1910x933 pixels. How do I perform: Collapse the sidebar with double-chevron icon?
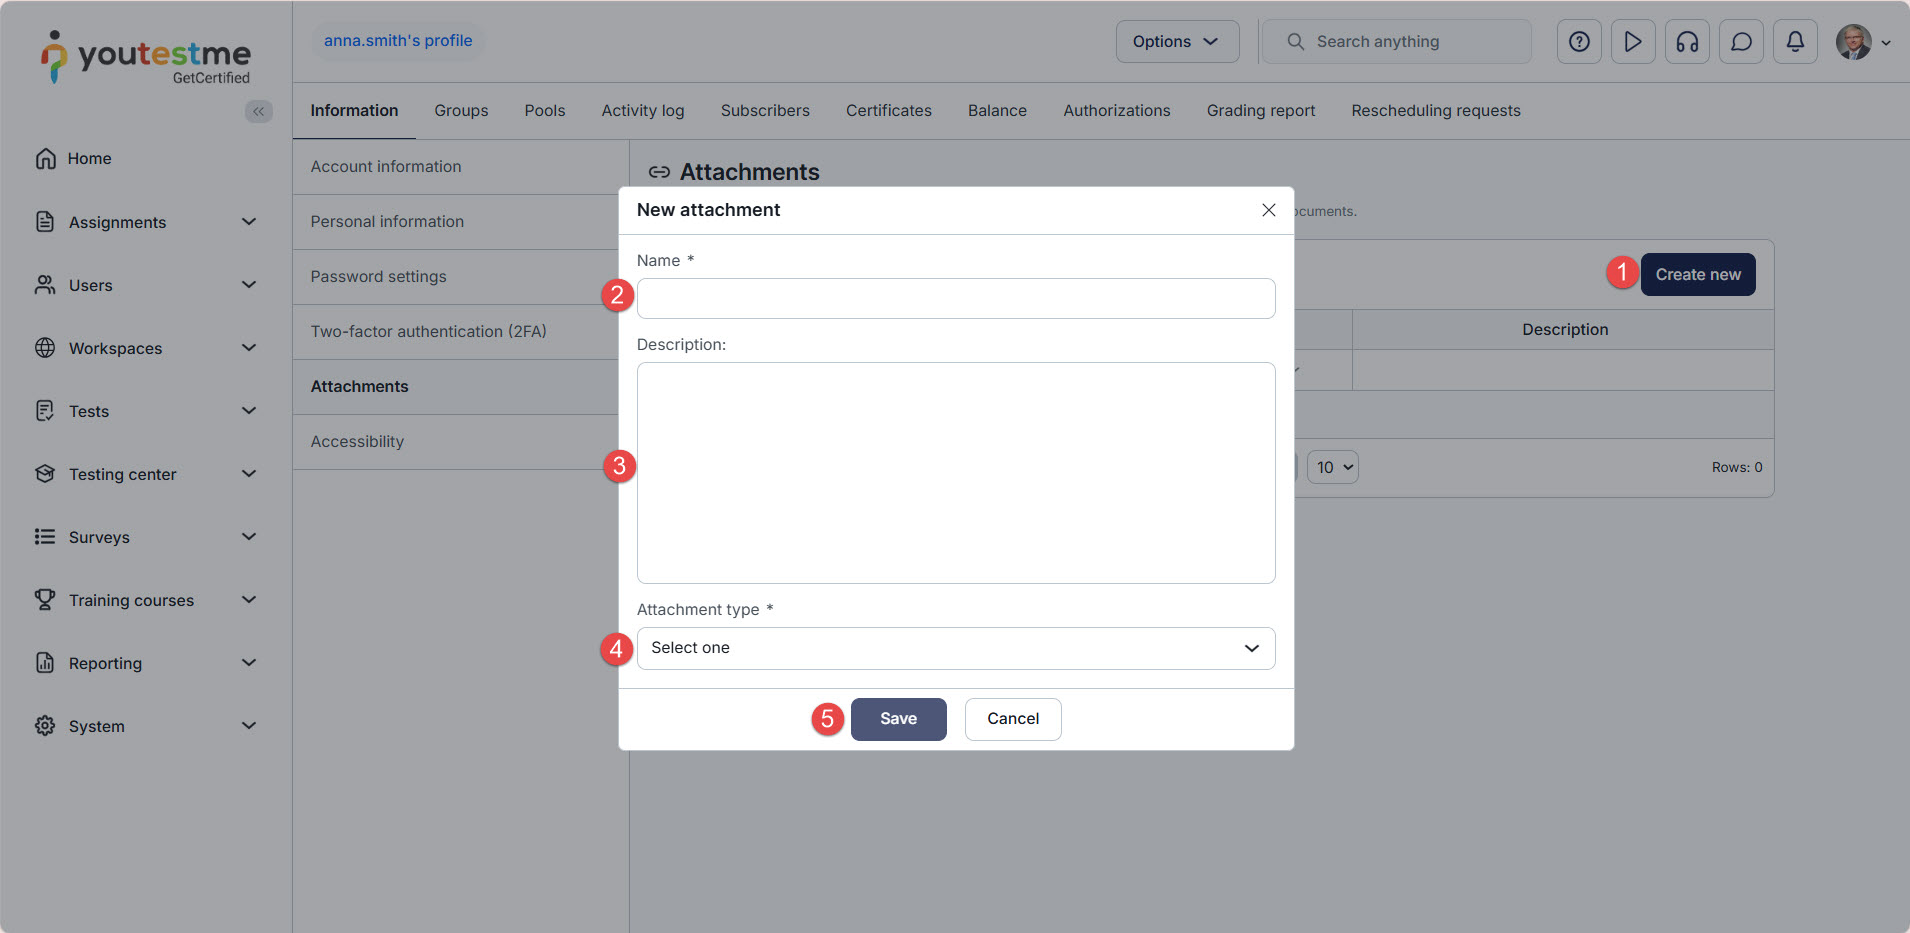[x=258, y=111]
